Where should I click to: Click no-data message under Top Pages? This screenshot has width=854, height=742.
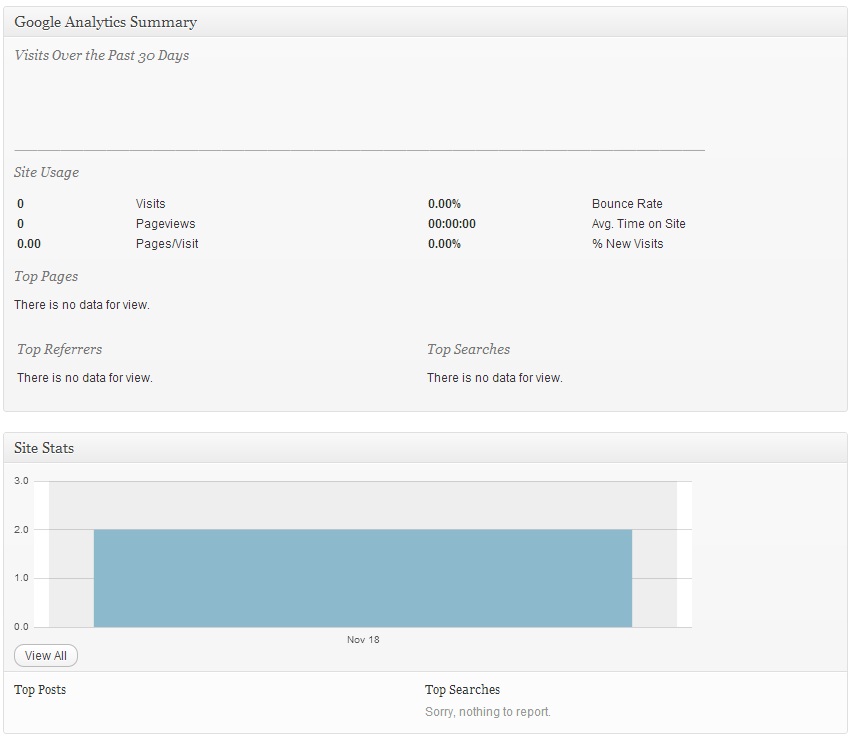(x=82, y=305)
